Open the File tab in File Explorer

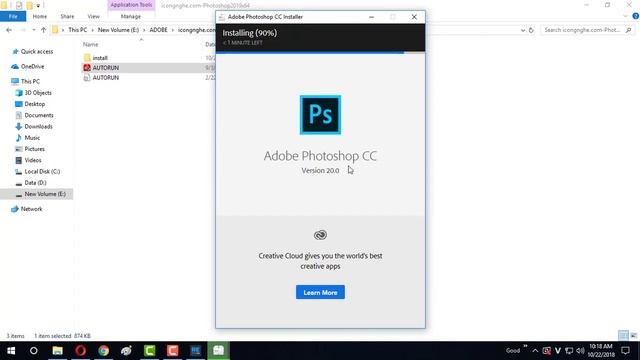click(13, 16)
